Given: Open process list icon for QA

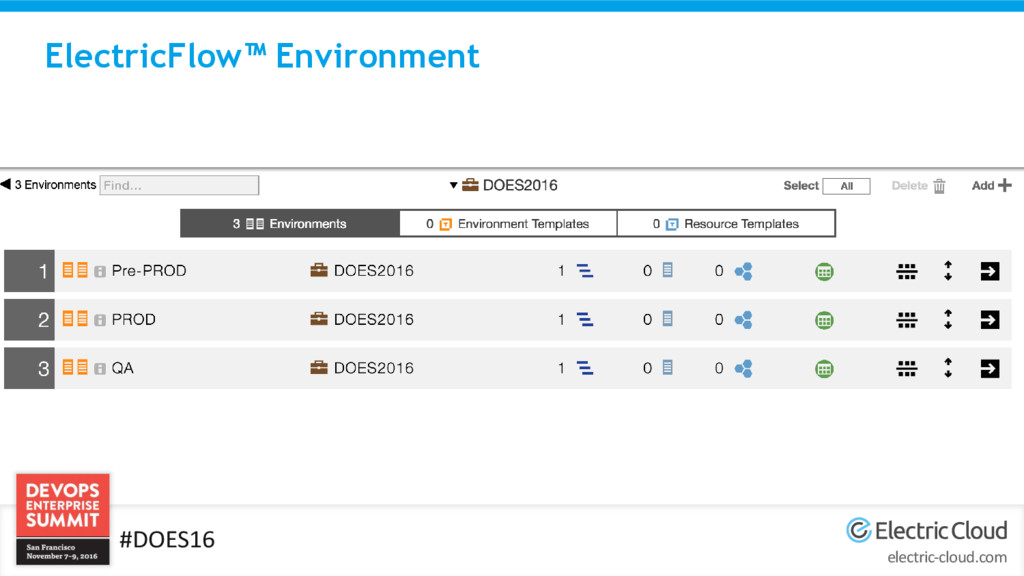Looking at the screenshot, I should point(584,368).
